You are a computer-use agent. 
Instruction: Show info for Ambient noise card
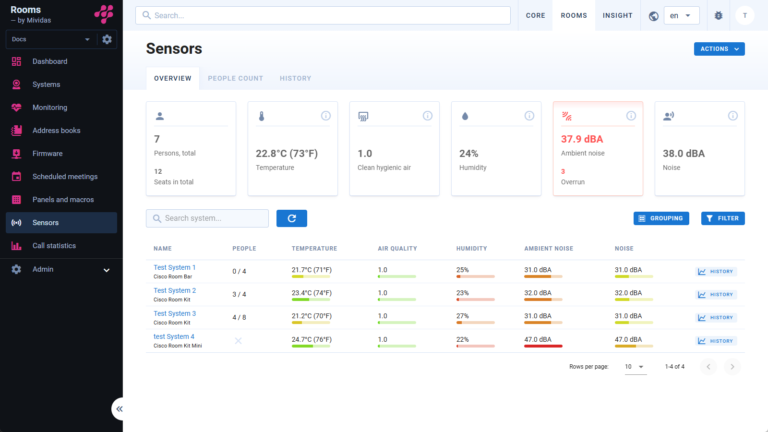point(631,116)
